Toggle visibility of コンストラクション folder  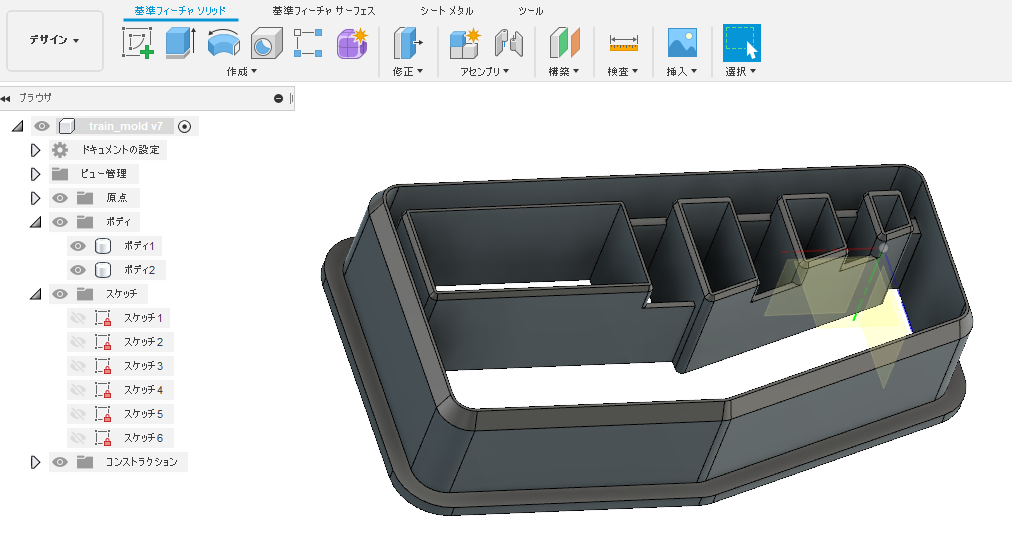tap(60, 462)
